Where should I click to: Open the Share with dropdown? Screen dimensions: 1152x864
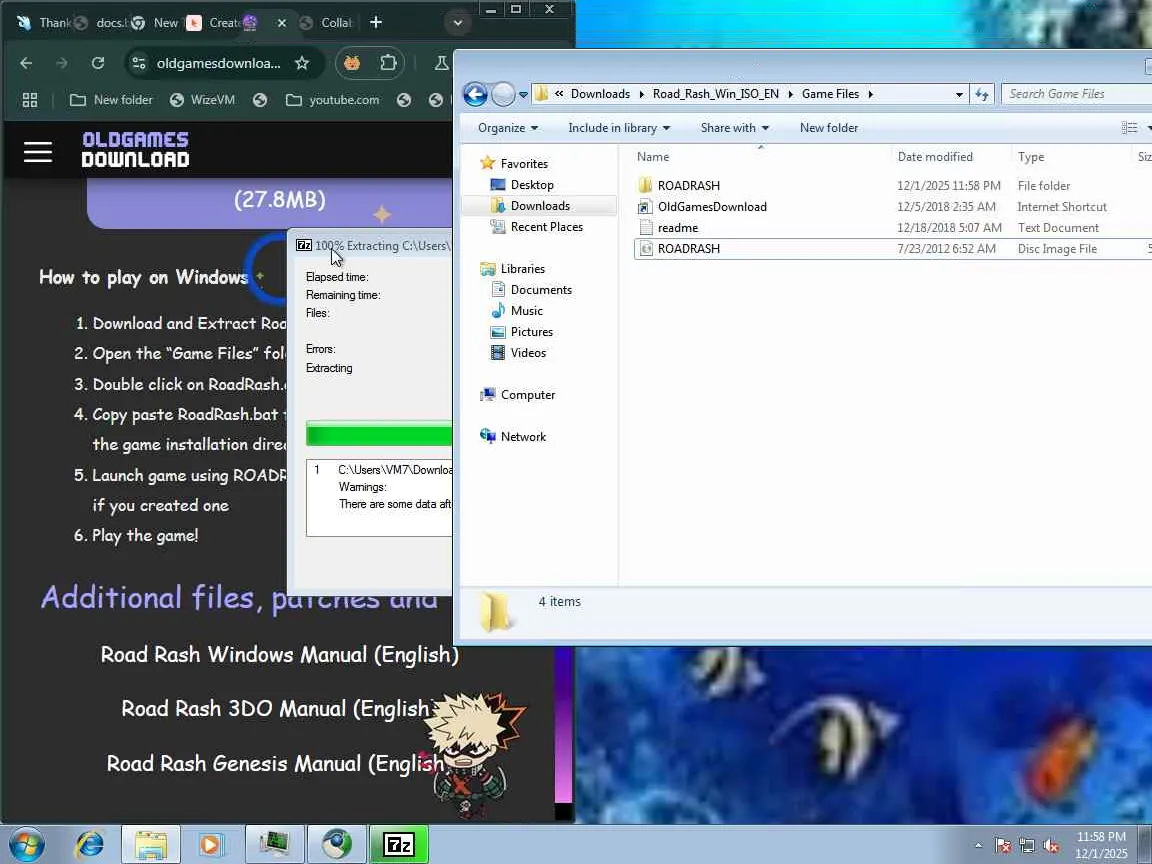coord(735,128)
